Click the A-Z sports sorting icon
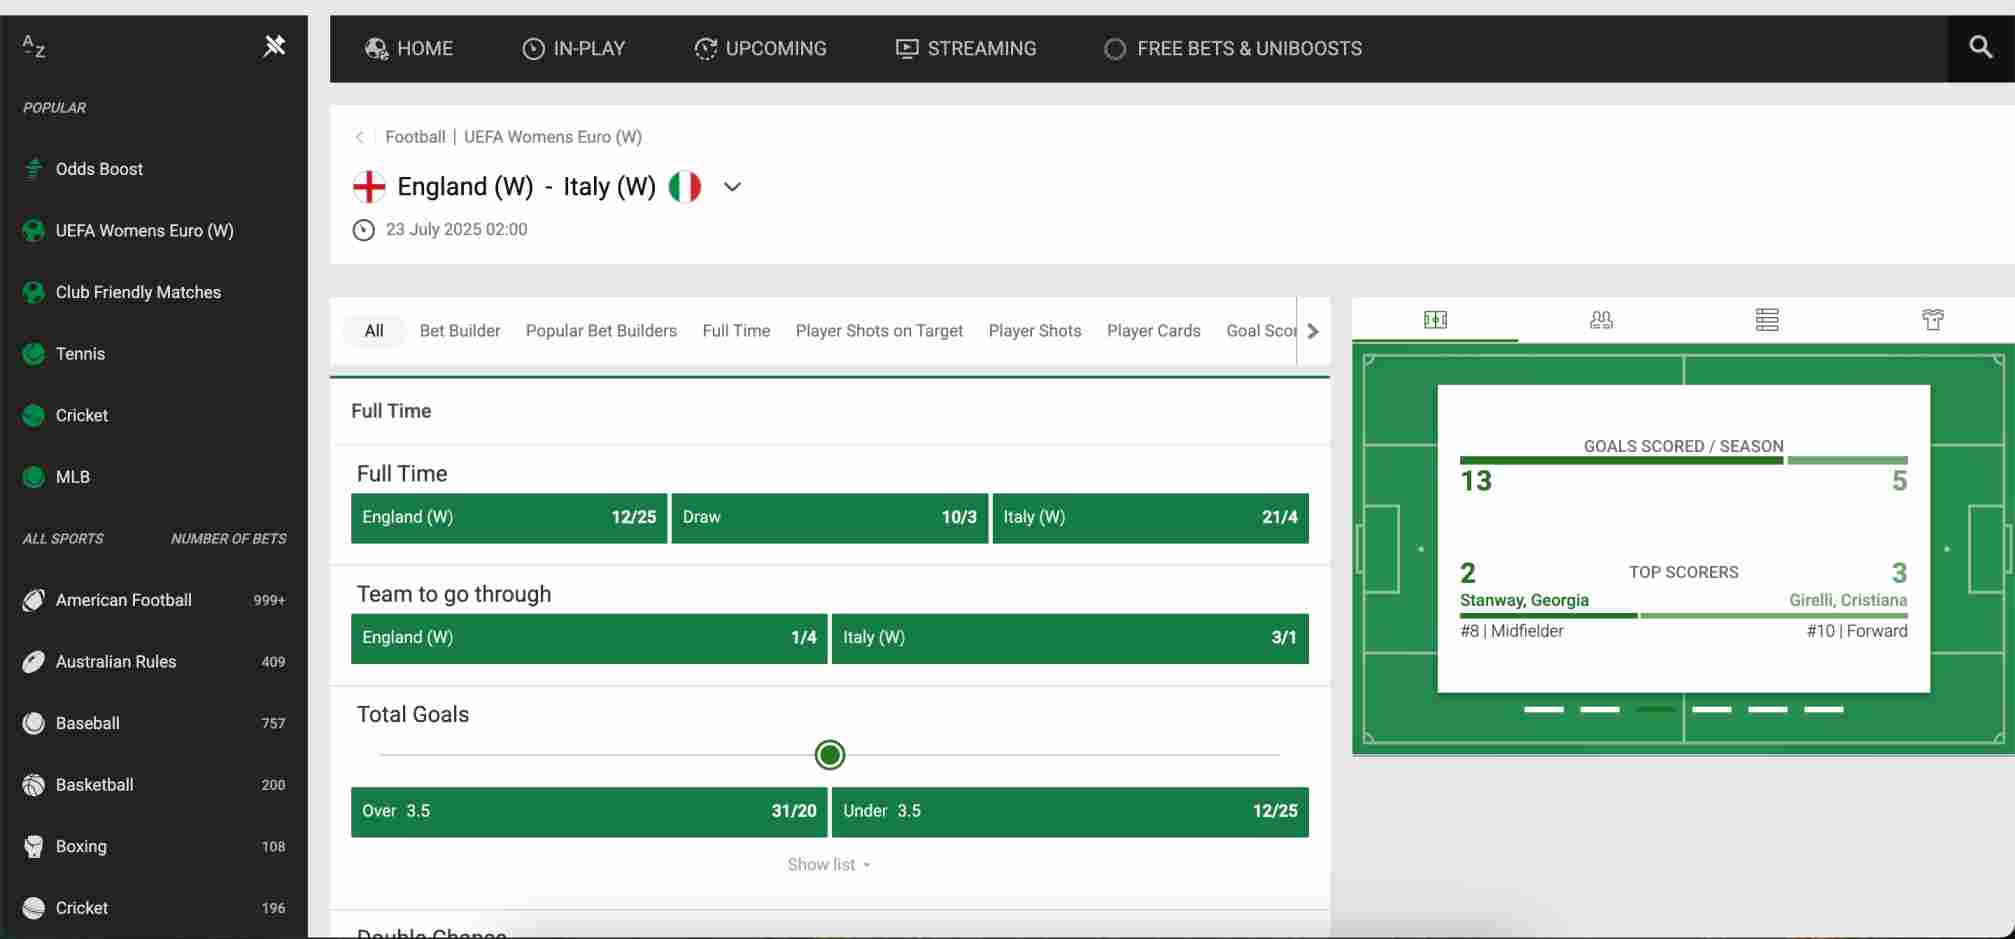The height and width of the screenshot is (939, 2015). pyautogui.click(x=34, y=46)
